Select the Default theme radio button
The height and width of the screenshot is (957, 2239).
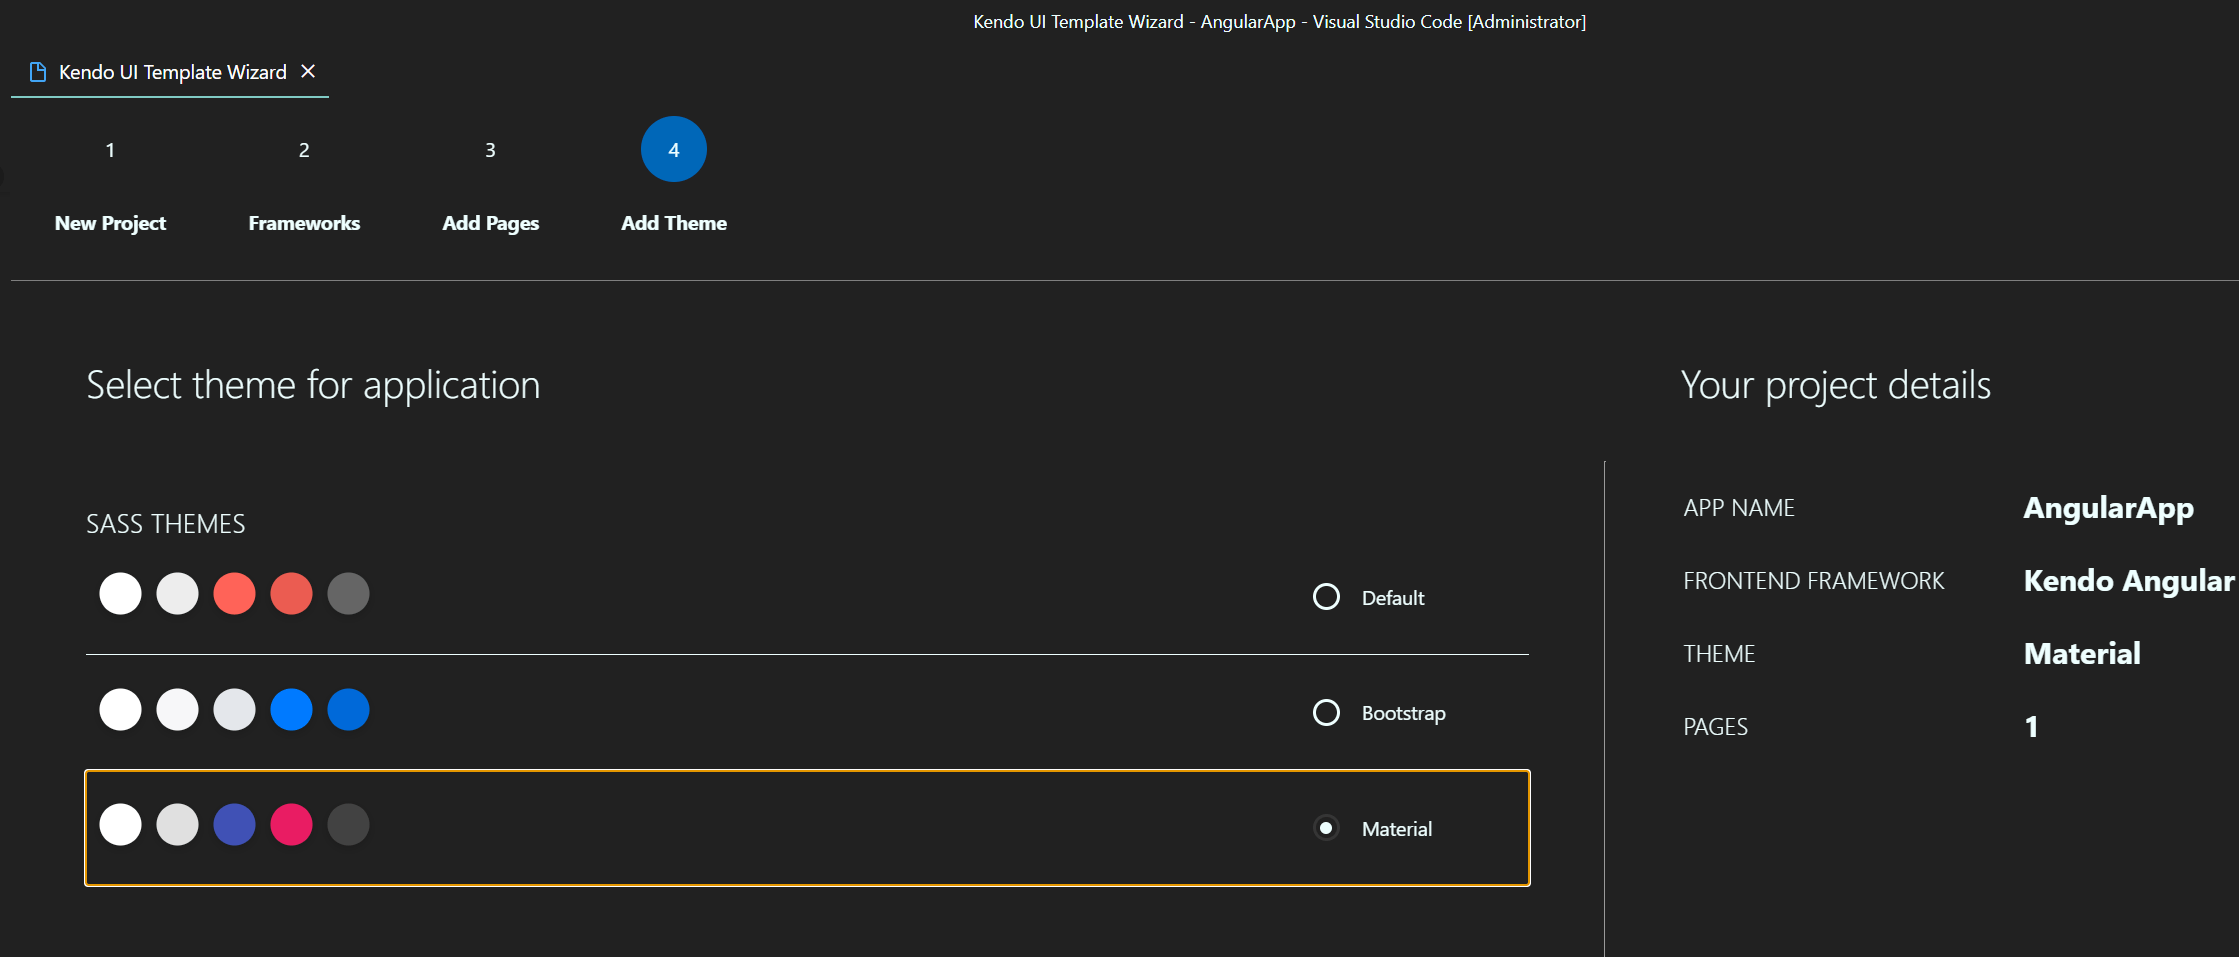coord(1326,596)
